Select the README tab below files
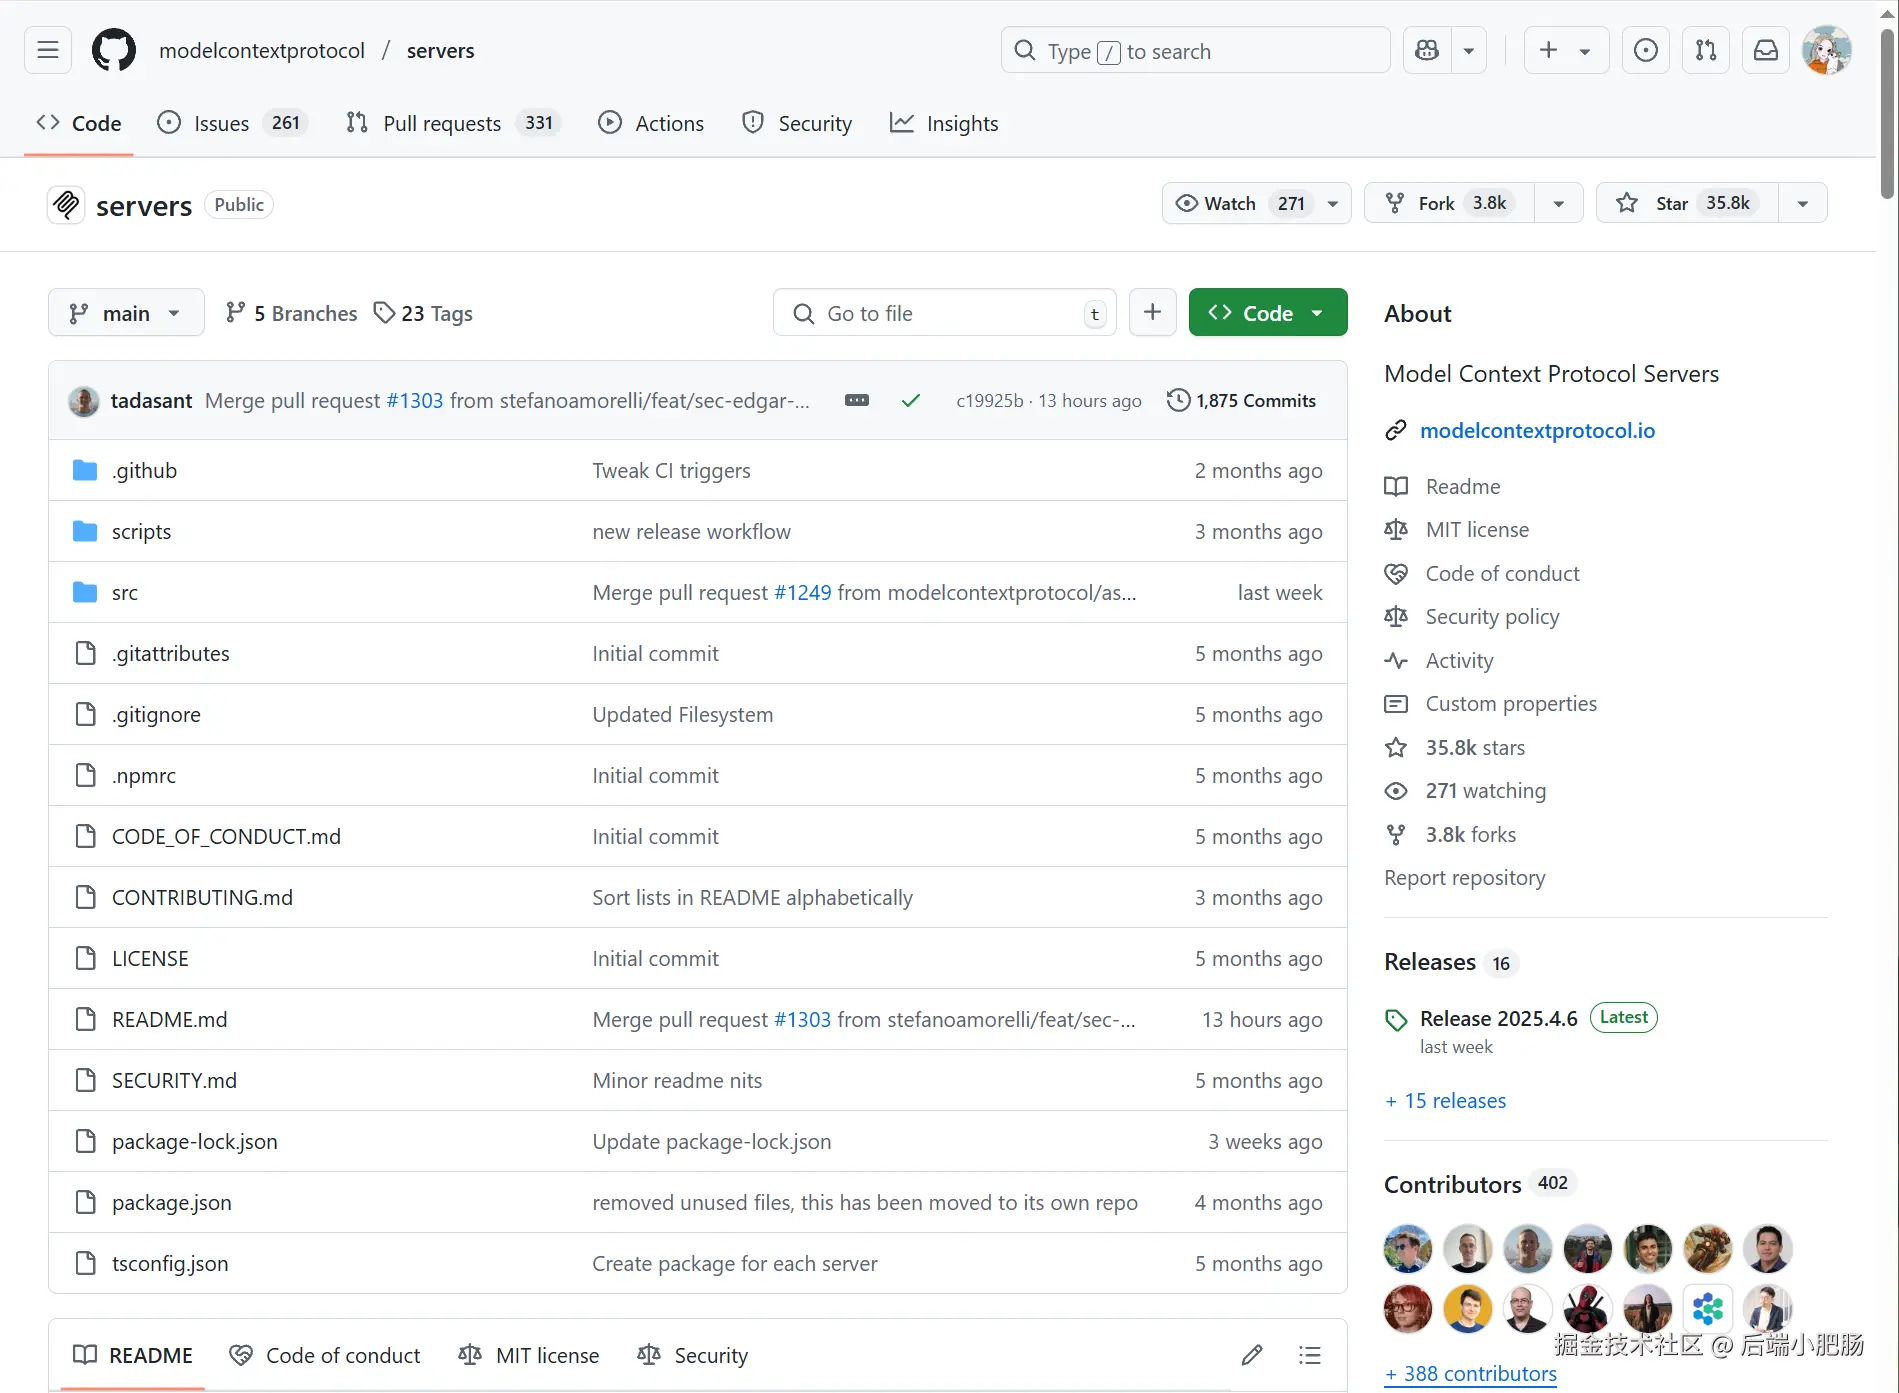Image resolution: width=1899 pixels, height=1393 pixels. pos(132,1355)
